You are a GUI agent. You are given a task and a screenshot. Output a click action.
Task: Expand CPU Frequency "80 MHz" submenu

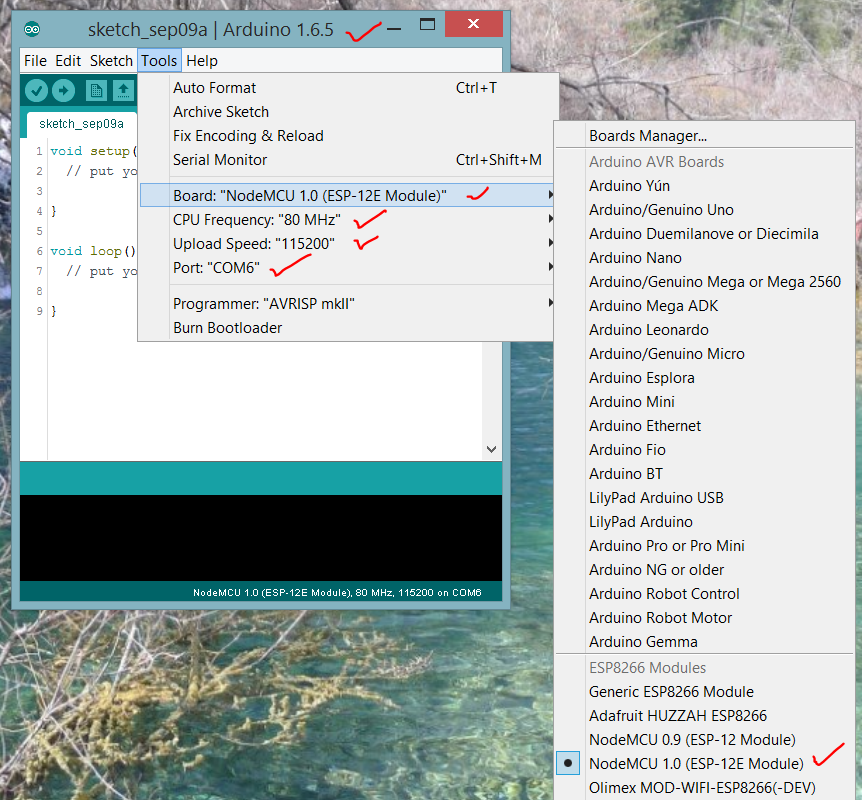(x=346, y=220)
